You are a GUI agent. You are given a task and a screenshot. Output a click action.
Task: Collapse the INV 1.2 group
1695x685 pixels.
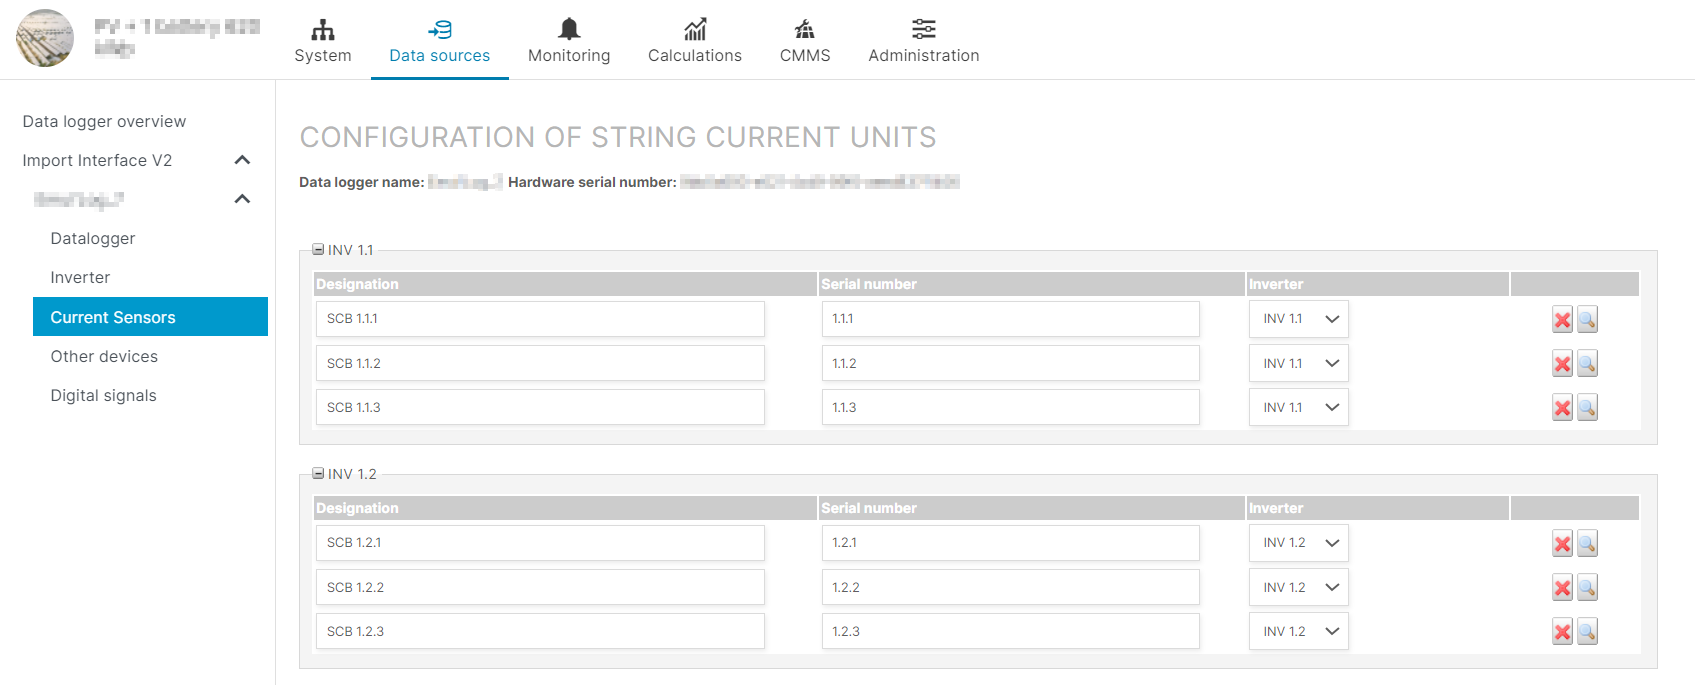[x=318, y=474]
